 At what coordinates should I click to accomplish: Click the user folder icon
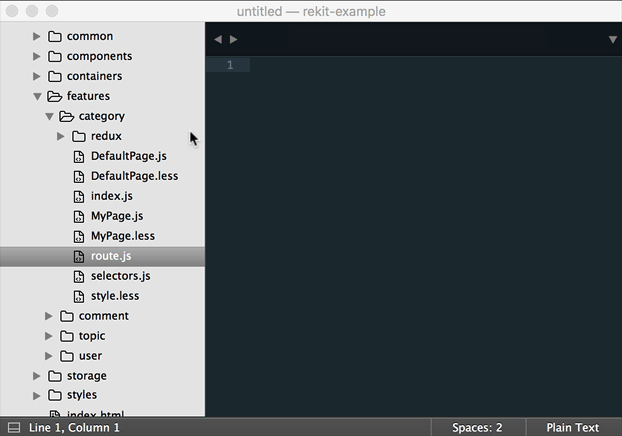point(67,356)
